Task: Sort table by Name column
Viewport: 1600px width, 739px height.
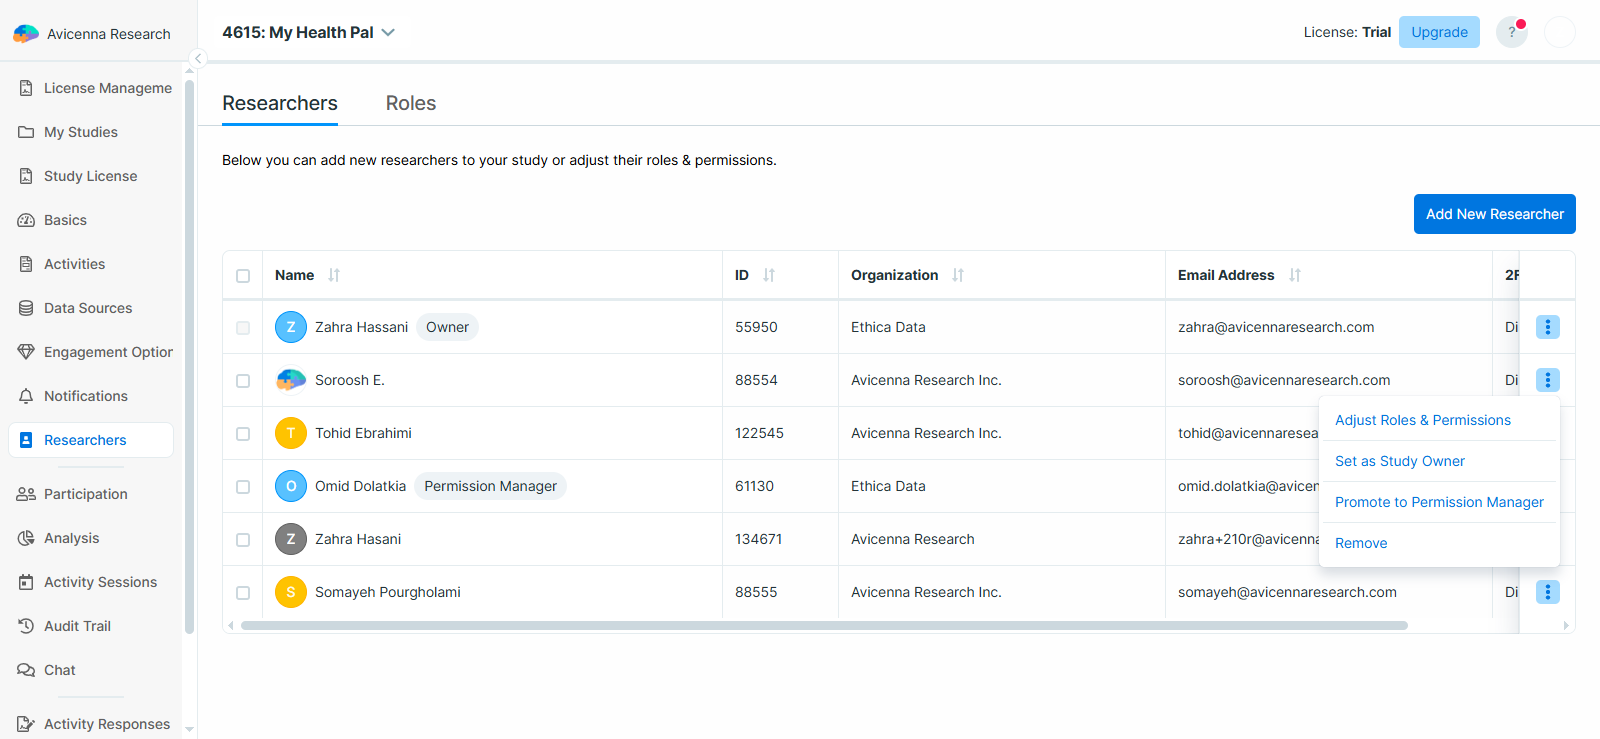Action: (x=334, y=275)
